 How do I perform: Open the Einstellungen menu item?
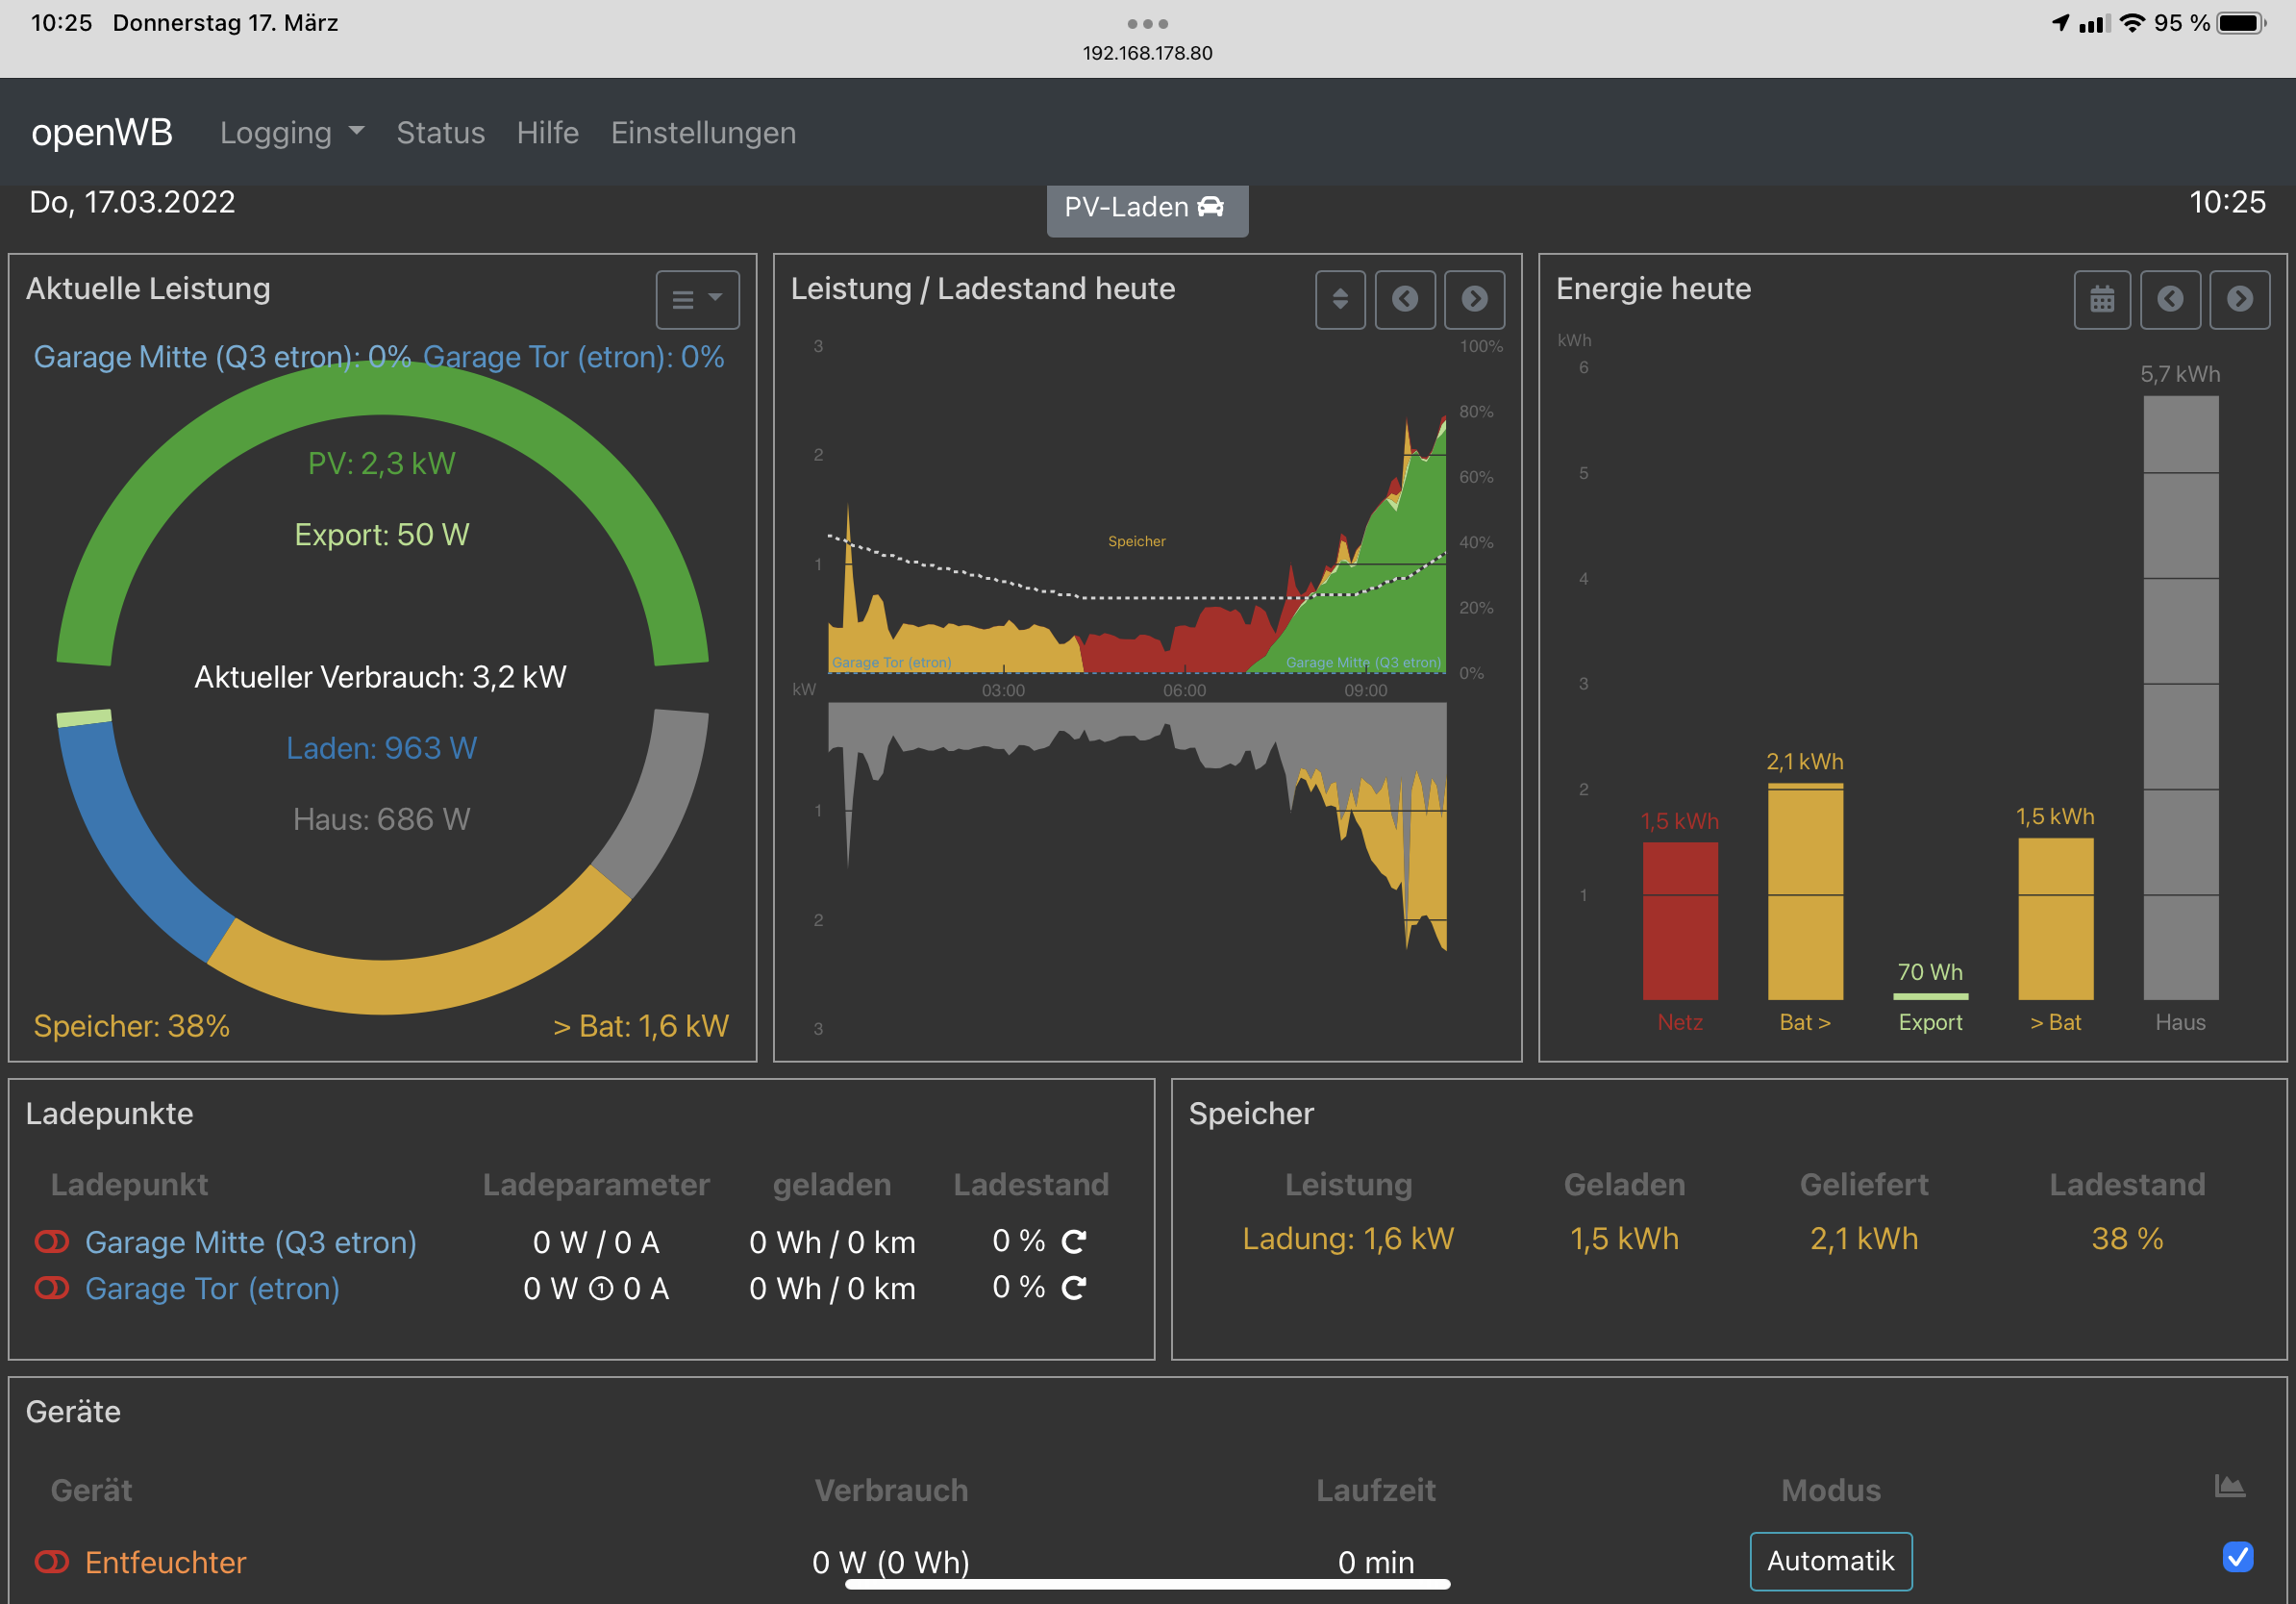(703, 133)
